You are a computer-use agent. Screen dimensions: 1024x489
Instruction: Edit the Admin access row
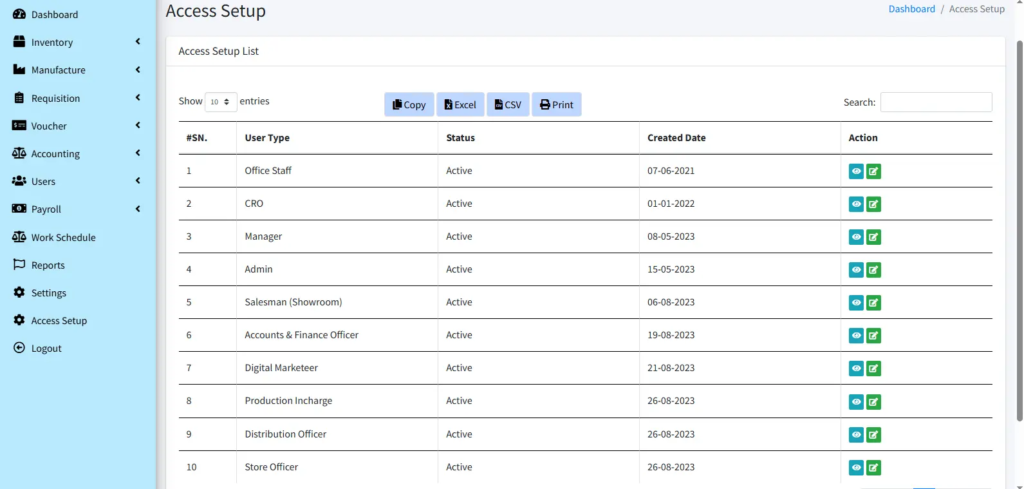click(873, 270)
